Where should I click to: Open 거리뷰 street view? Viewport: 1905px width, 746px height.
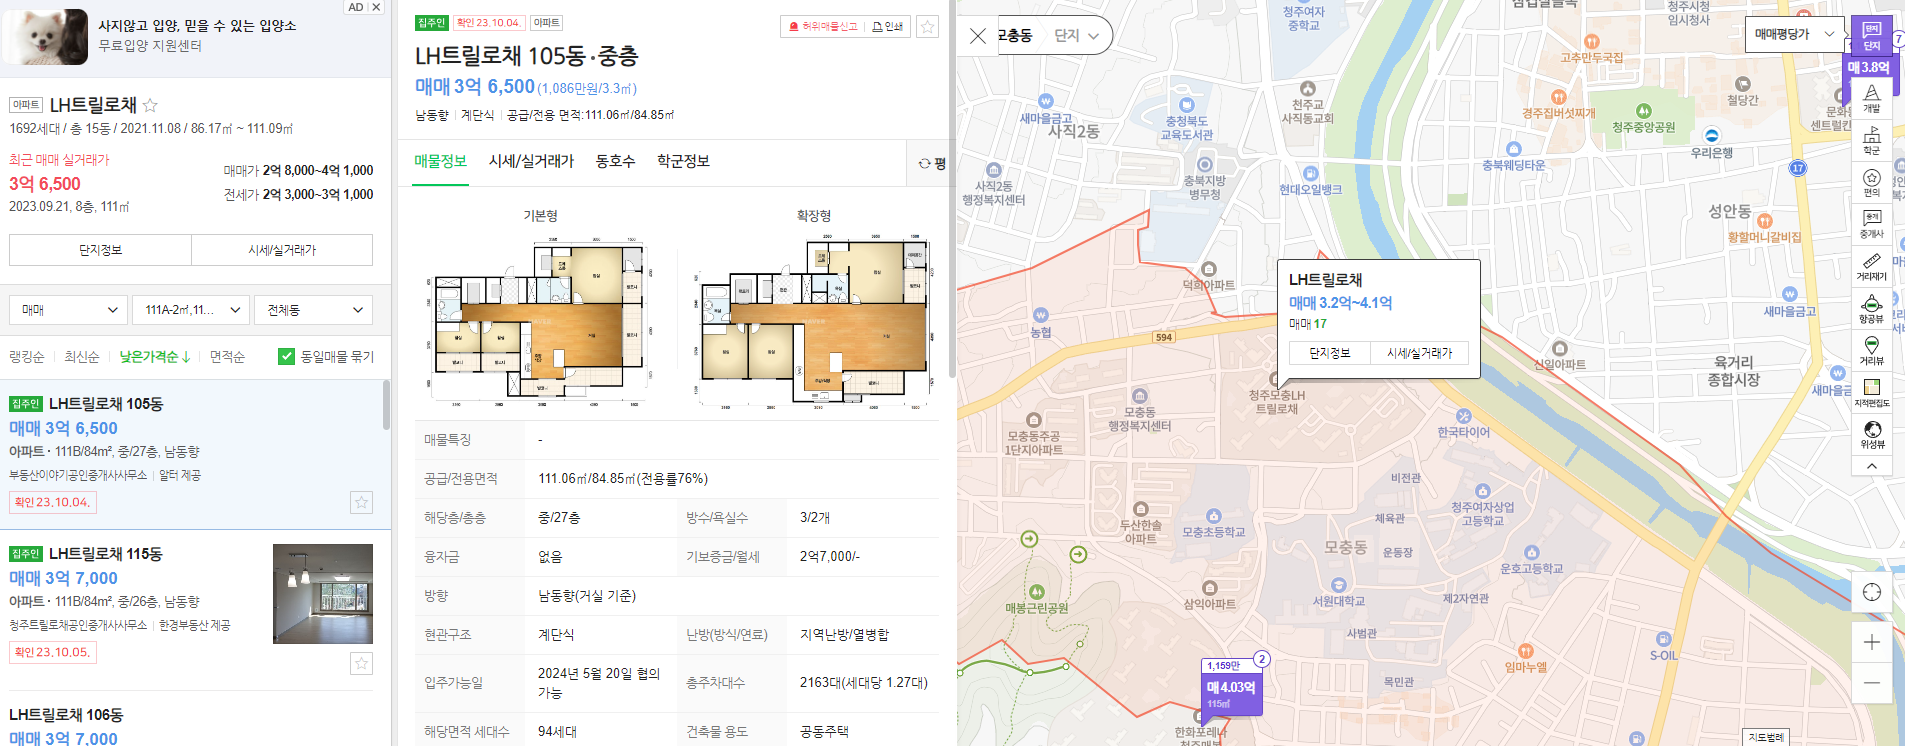tap(1871, 351)
